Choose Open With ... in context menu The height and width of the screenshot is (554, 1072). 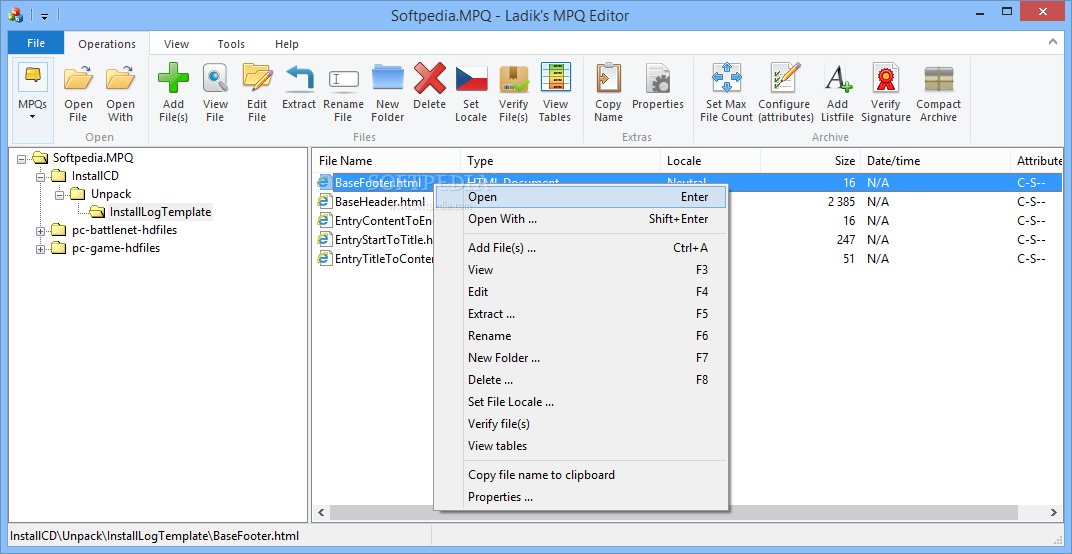click(581, 219)
